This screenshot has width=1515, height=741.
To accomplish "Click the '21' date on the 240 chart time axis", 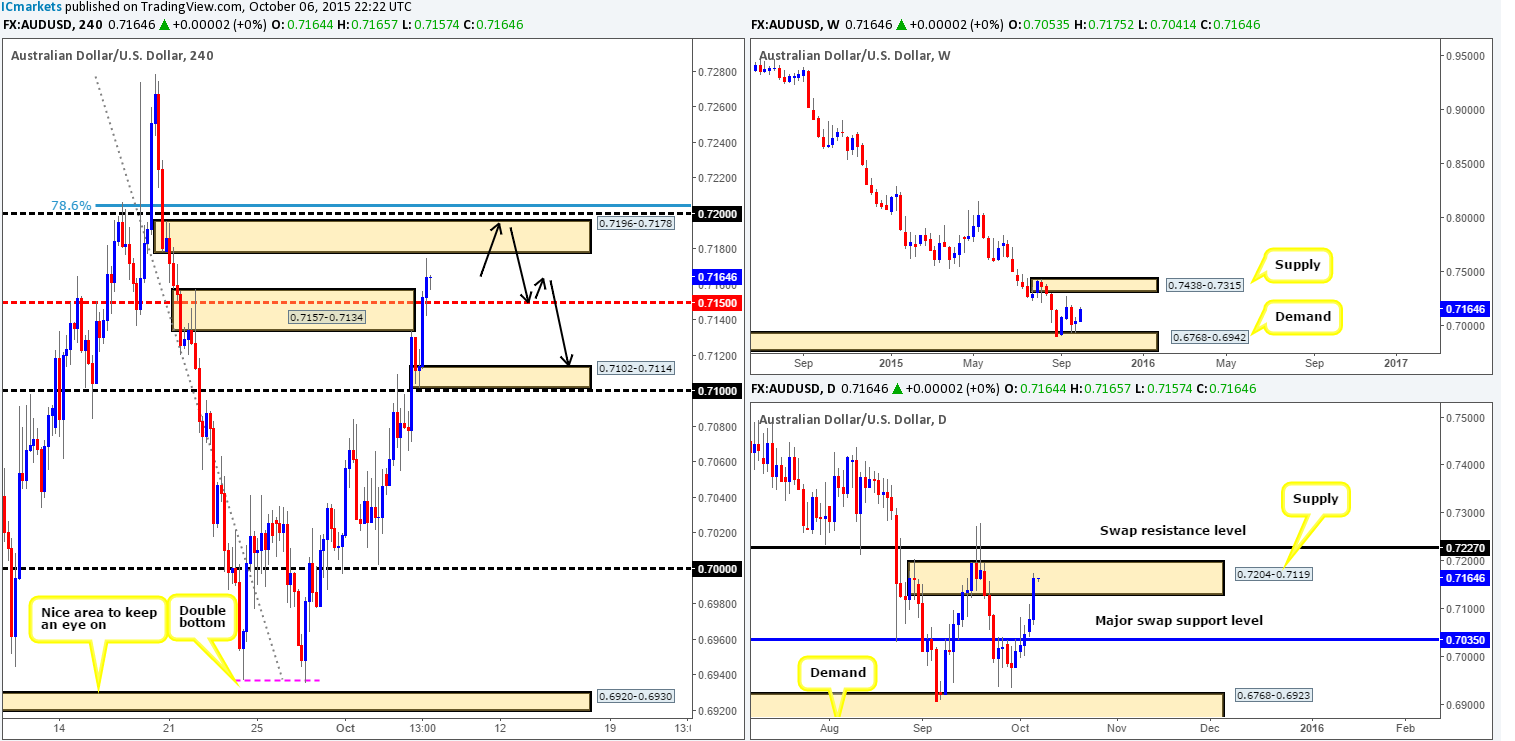I will 168,728.
